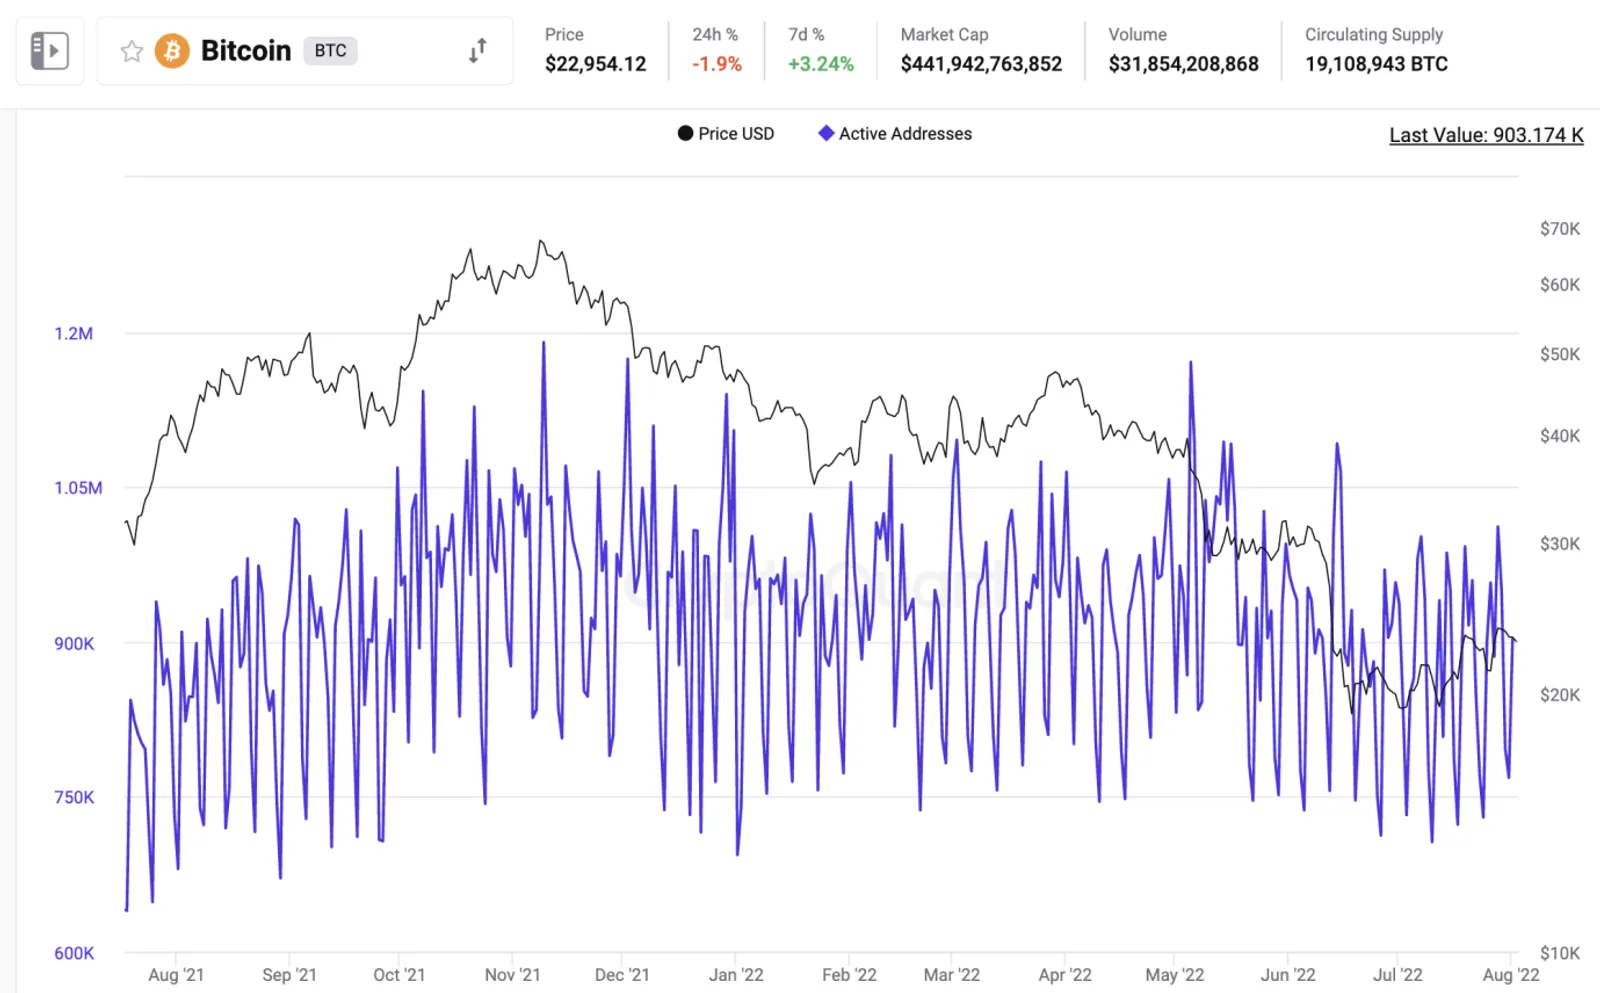Click the 750K left axis label

74,798
